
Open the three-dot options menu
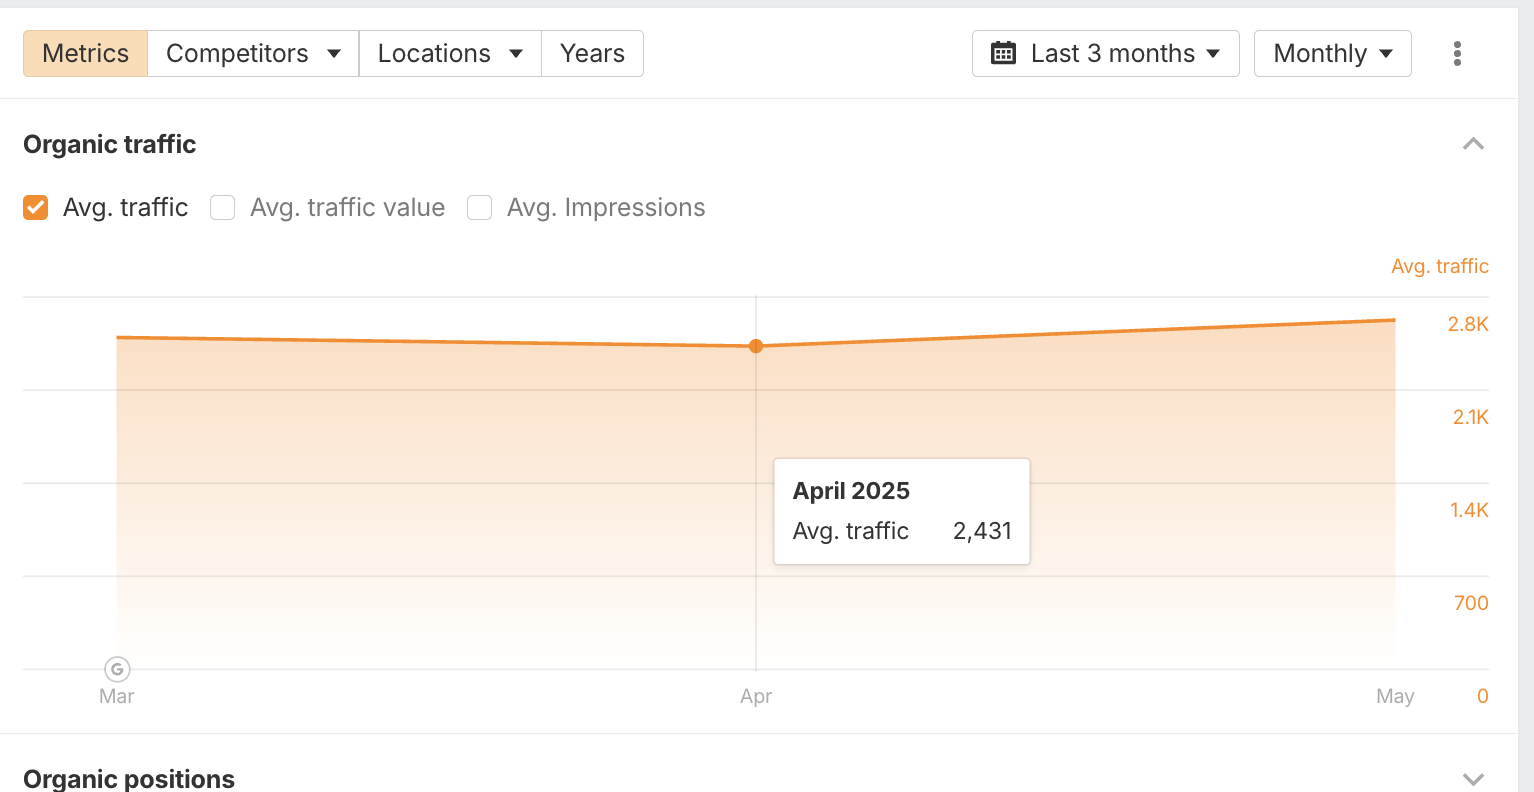pyautogui.click(x=1457, y=53)
